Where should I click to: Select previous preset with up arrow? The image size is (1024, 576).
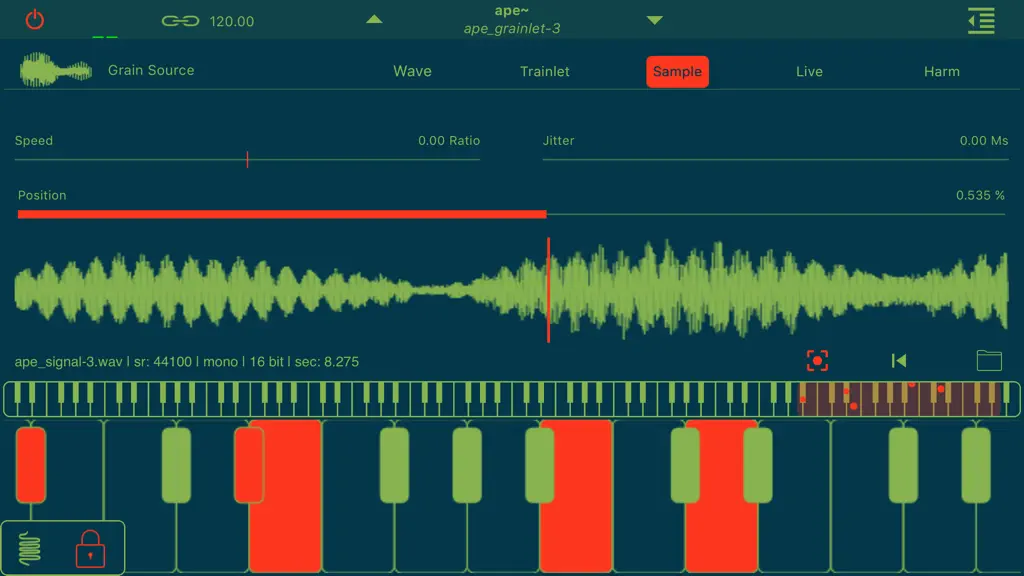click(374, 20)
